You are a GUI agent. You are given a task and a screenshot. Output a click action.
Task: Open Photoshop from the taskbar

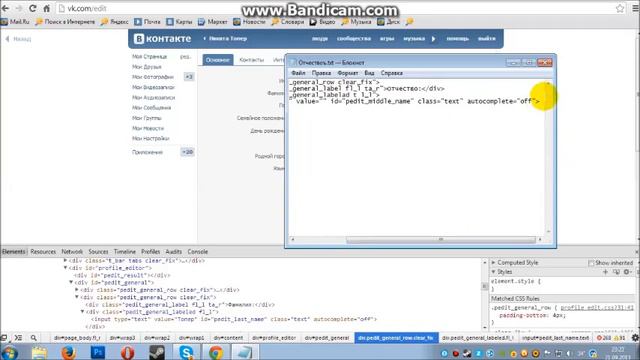98,352
